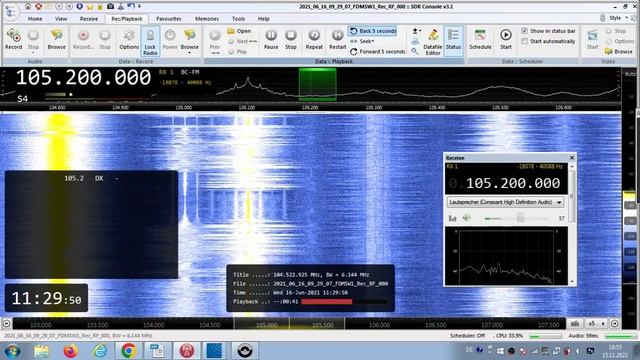640x360 pixels.
Task: Open the Favourites ribbon tab
Action: click(x=169, y=19)
